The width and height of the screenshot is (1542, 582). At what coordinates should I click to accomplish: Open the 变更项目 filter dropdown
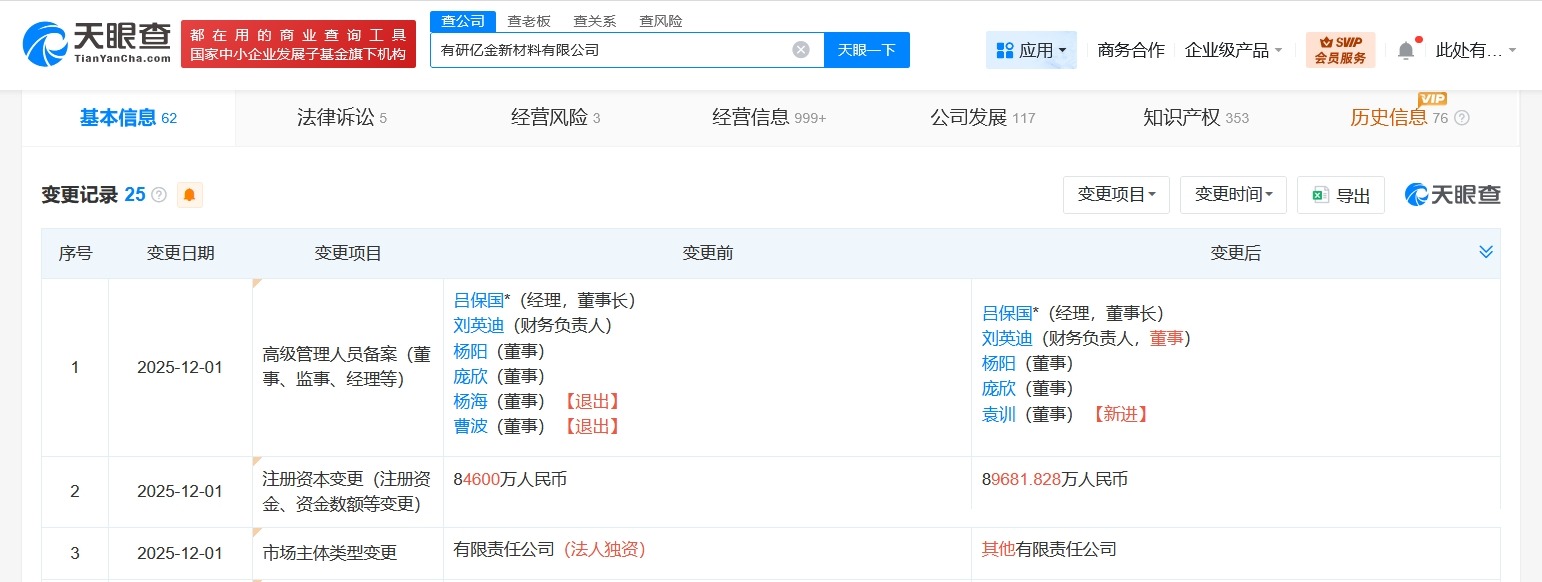(x=1116, y=195)
